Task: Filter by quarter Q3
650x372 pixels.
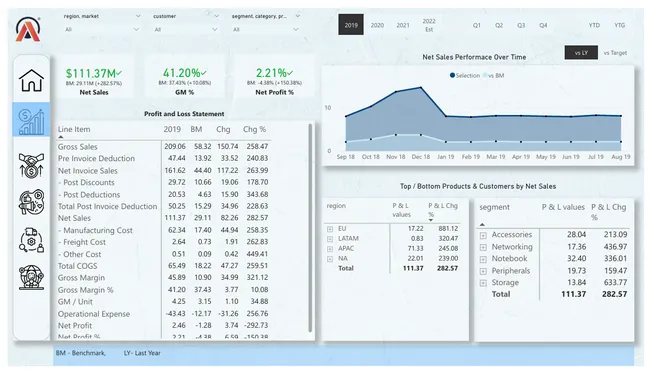Action: 521,25
